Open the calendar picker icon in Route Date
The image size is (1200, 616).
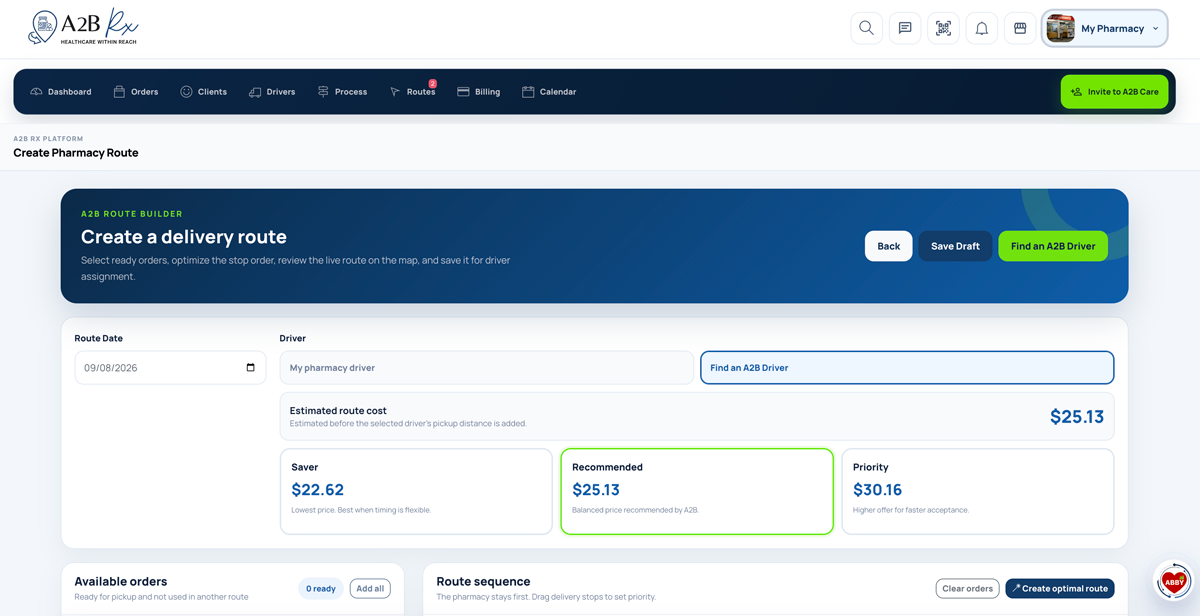tap(250, 367)
